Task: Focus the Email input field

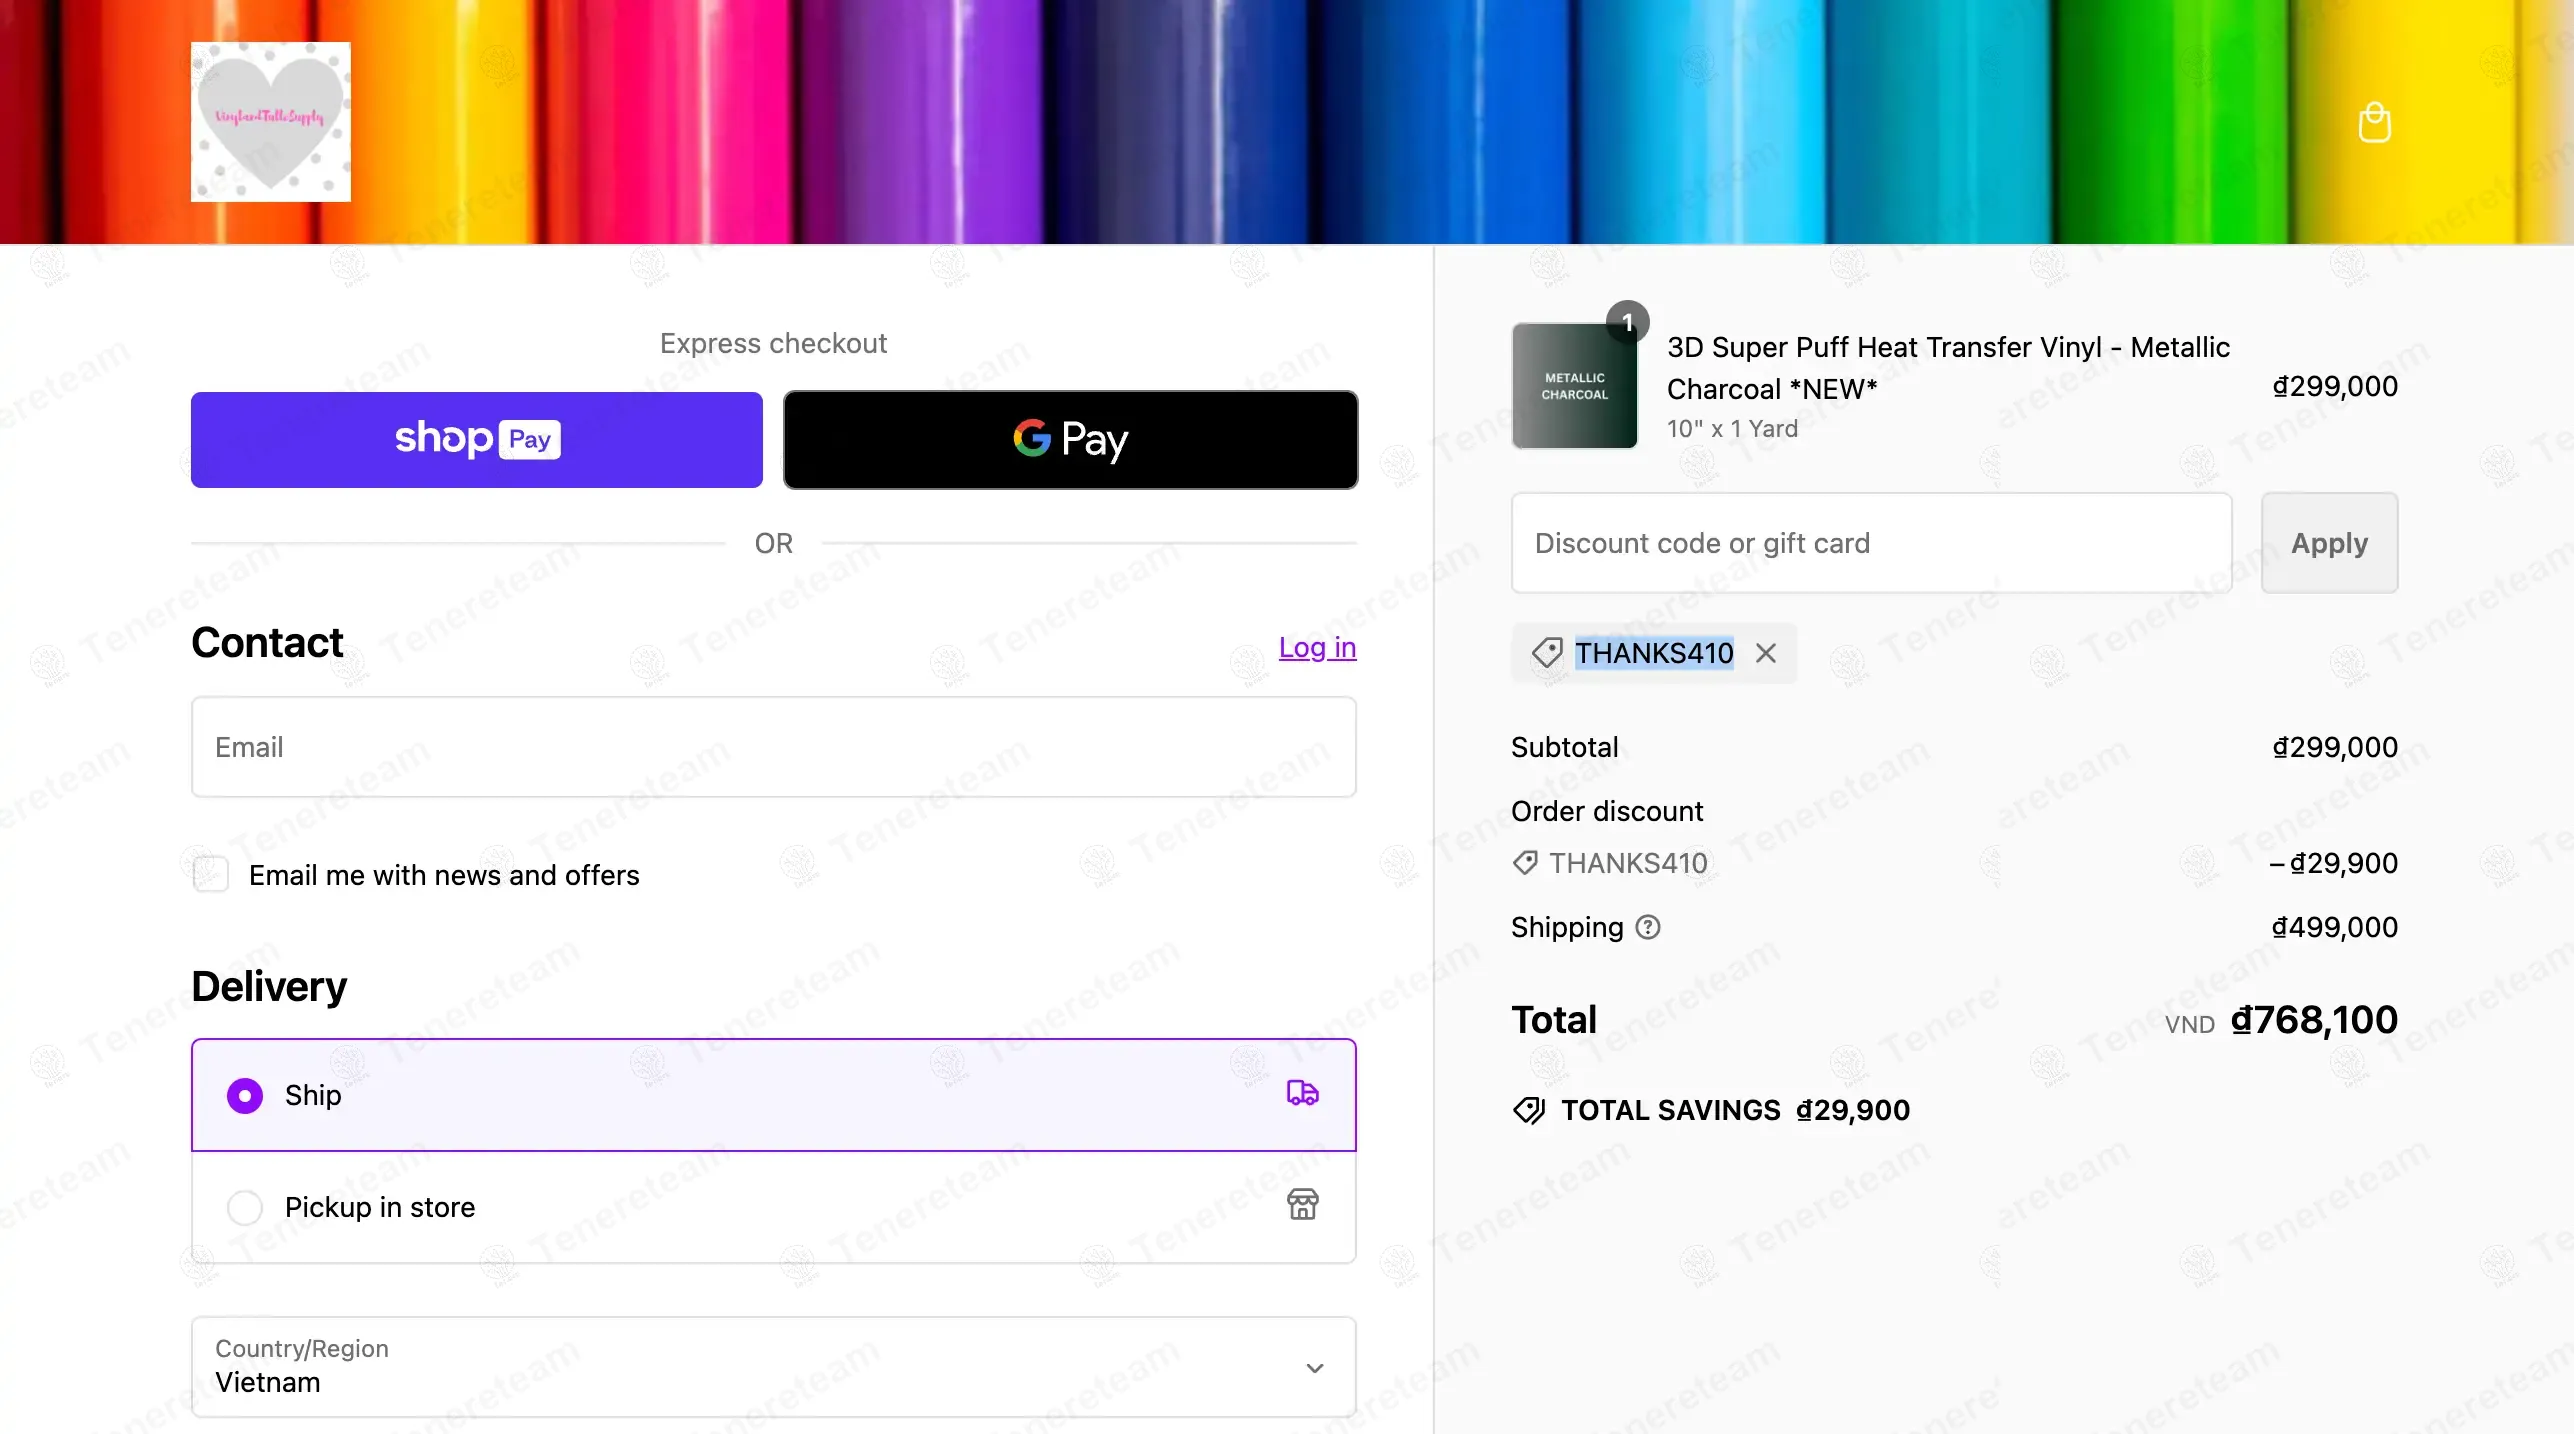Action: point(773,747)
